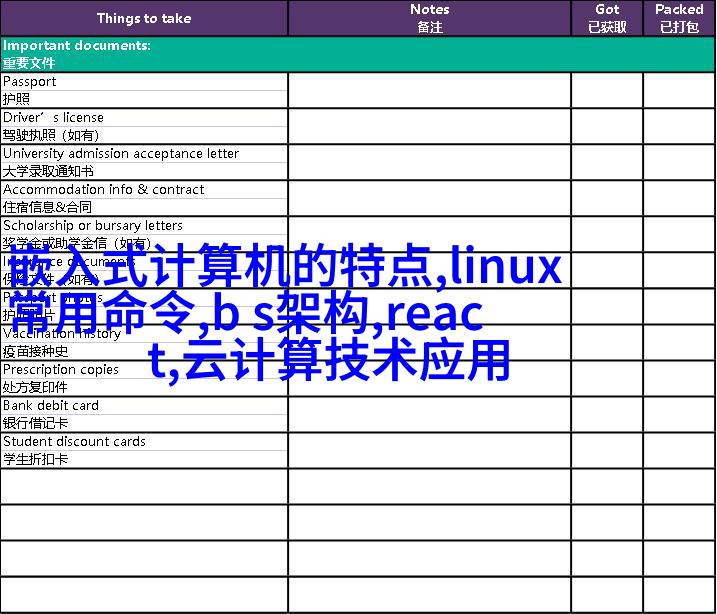The width and height of the screenshot is (717, 614).
Task: Select the "住宿信息&合同" cell
Action: (144, 208)
